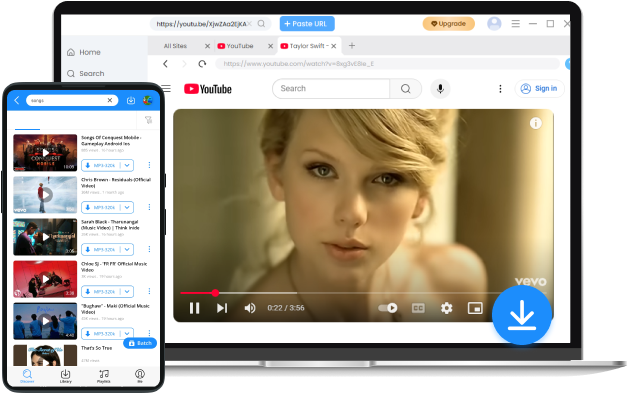Download MP3-320k for Songs Of Conquest
Screen dimensions: 628x394
(x=101, y=165)
